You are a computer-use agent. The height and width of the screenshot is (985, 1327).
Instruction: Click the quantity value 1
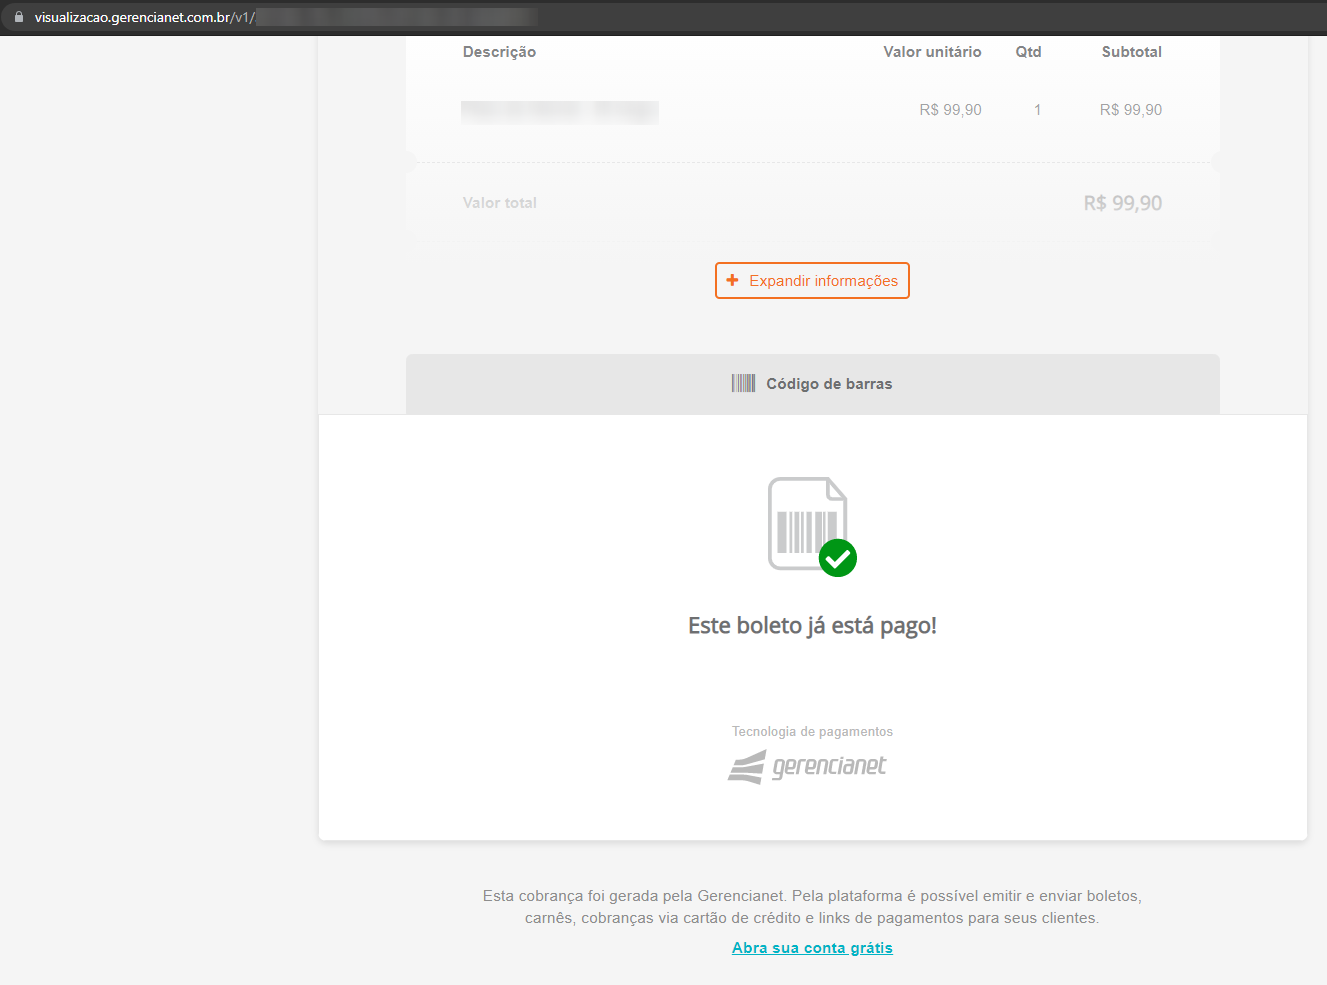tap(1038, 110)
